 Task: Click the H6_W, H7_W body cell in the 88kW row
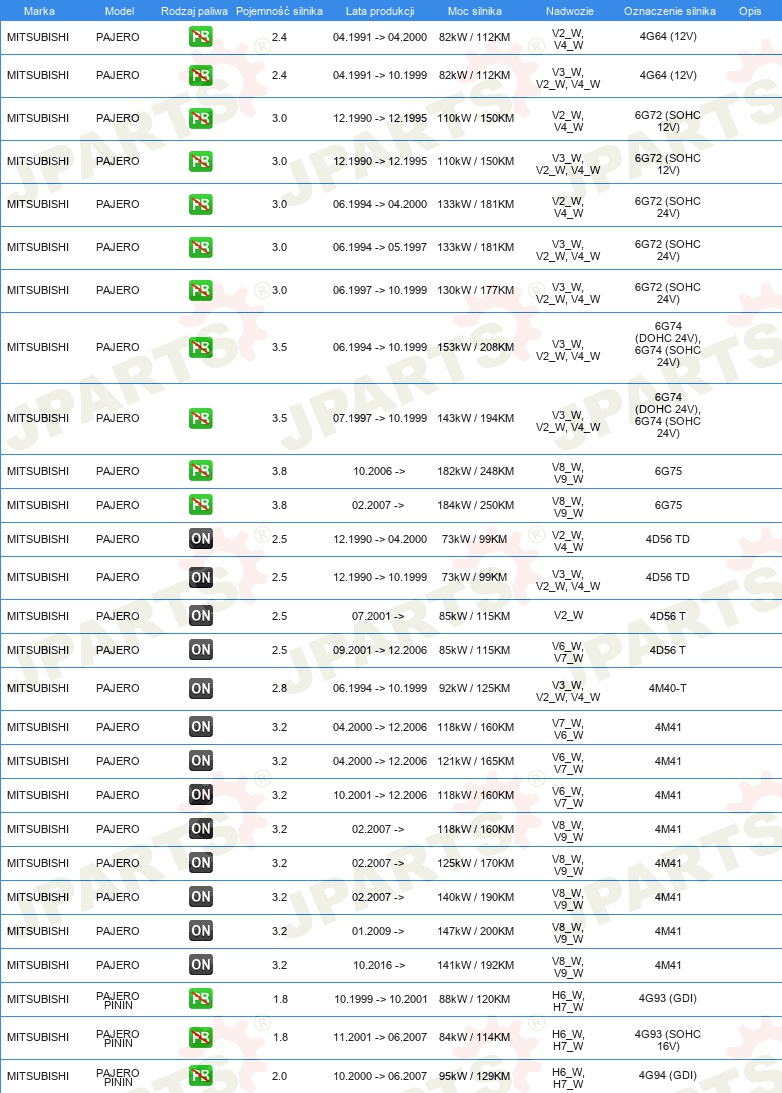click(569, 1001)
